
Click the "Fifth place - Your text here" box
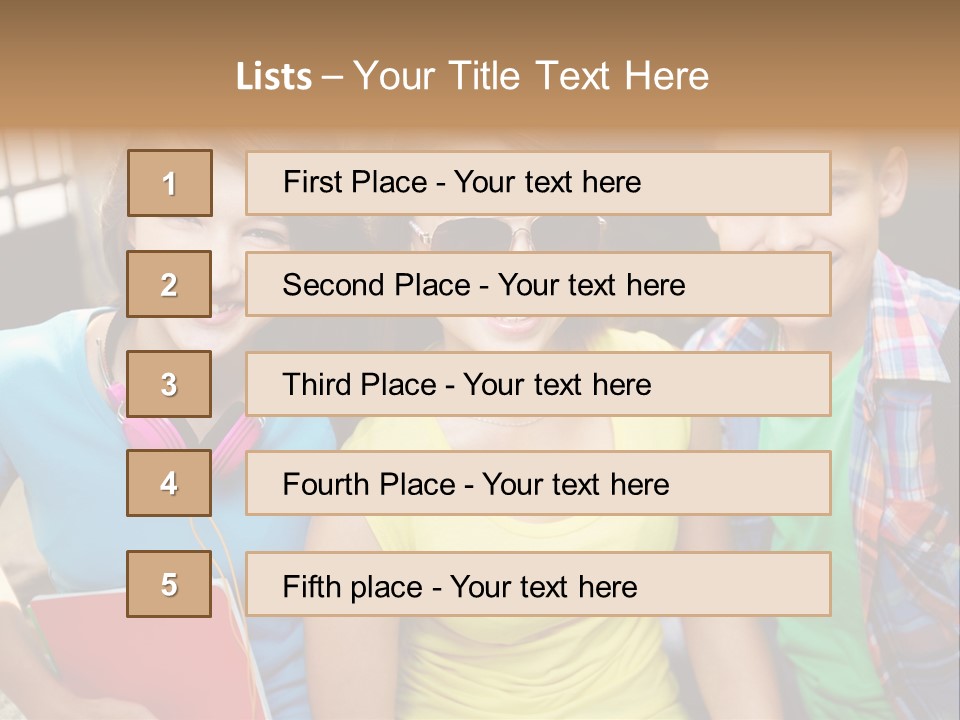point(538,584)
